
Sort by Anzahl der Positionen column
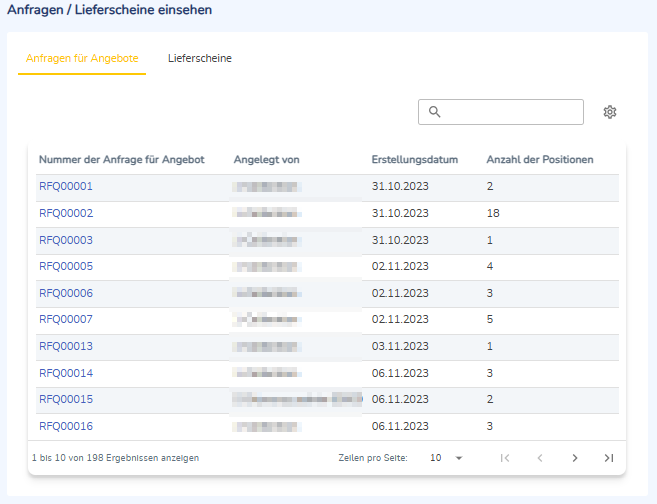tap(540, 160)
